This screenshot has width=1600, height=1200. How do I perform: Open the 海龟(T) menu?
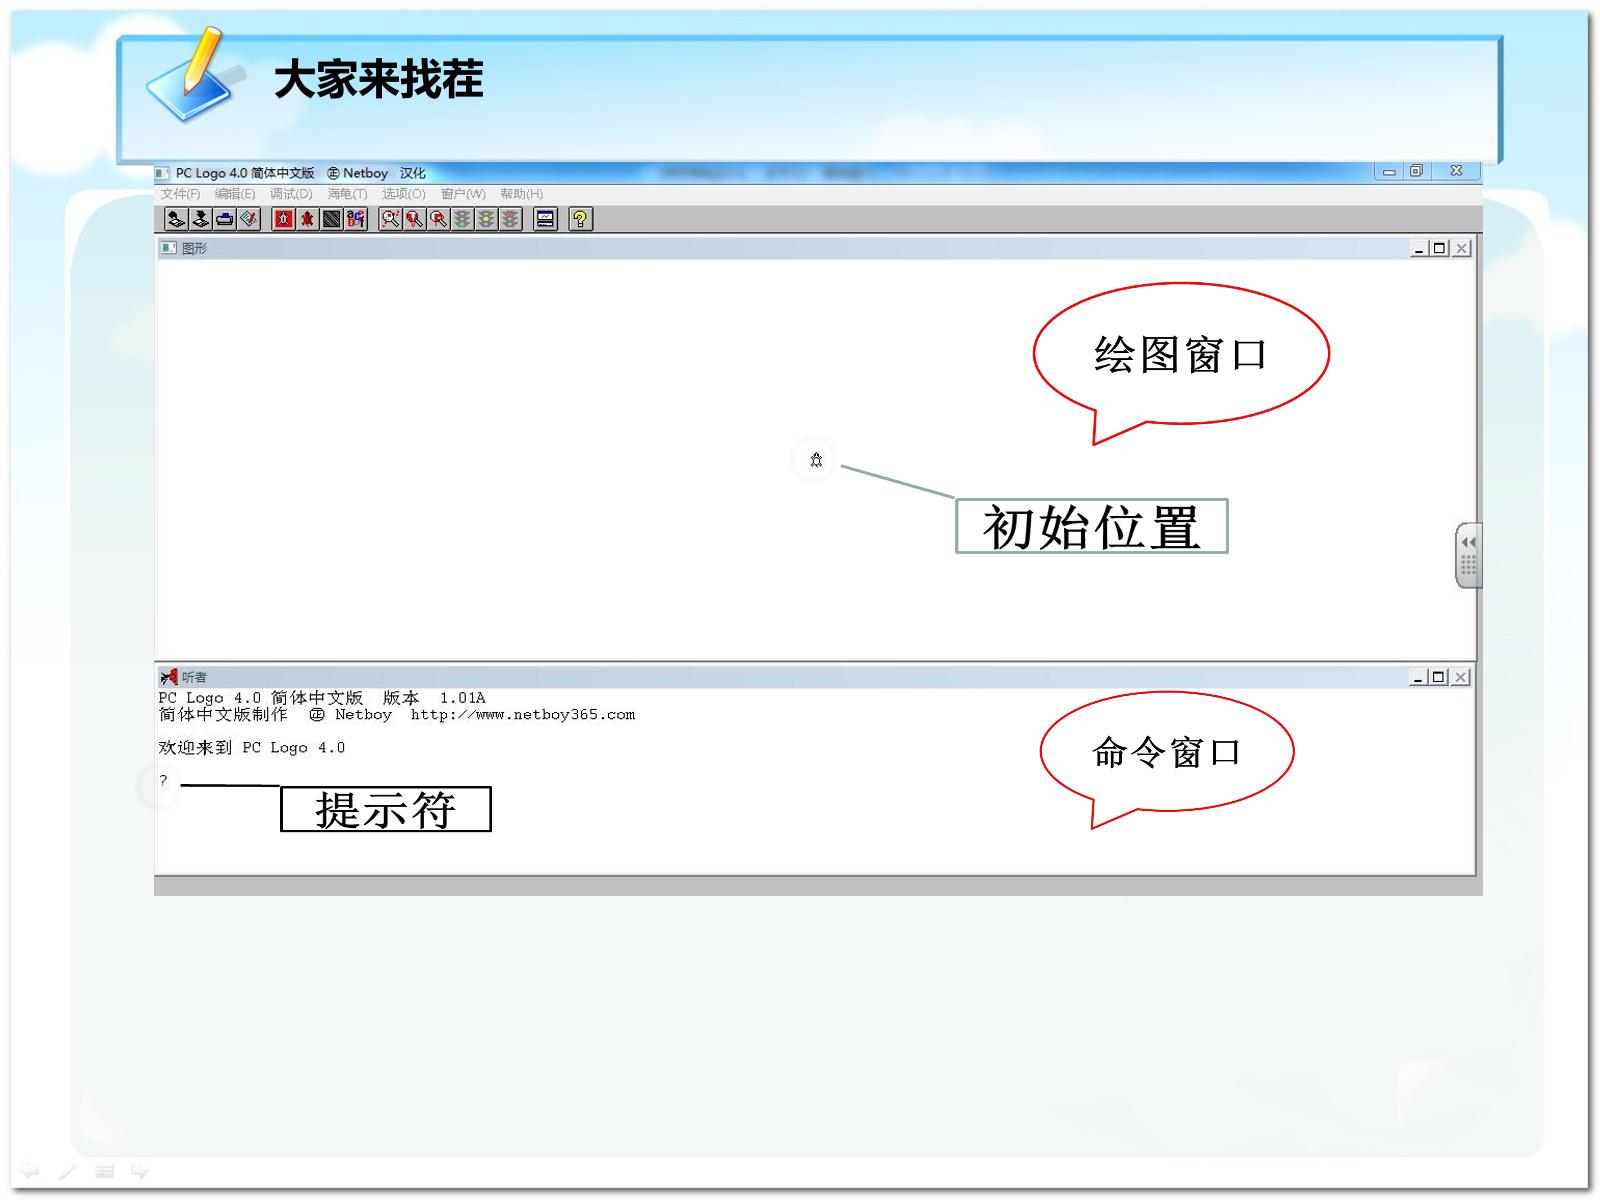click(x=347, y=194)
